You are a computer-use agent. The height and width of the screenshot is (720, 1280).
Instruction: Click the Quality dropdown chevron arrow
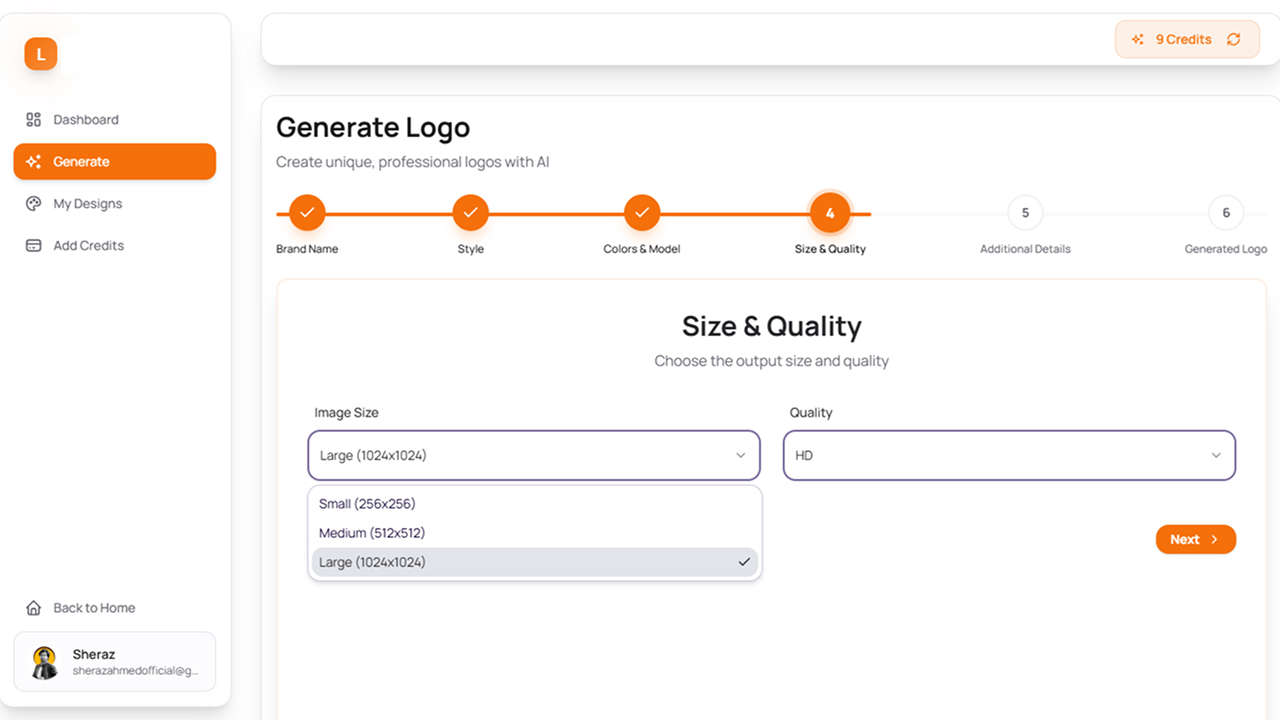[1216, 455]
